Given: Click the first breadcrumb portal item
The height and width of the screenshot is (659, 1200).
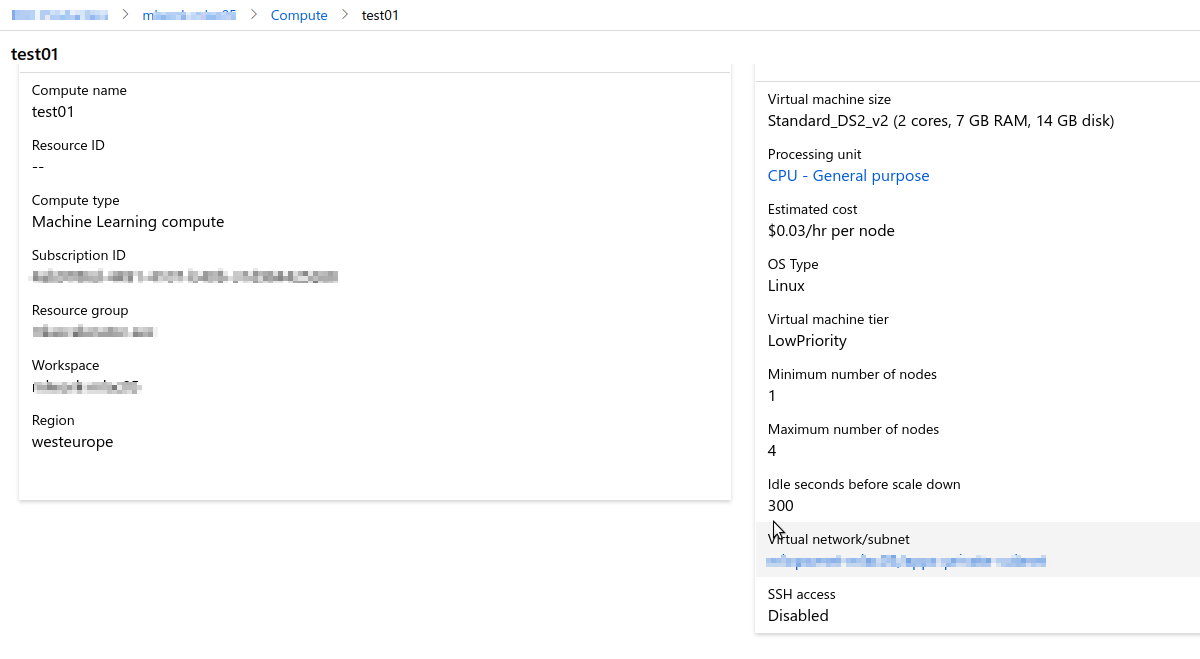Looking at the screenshot, I should pos(60,15).
